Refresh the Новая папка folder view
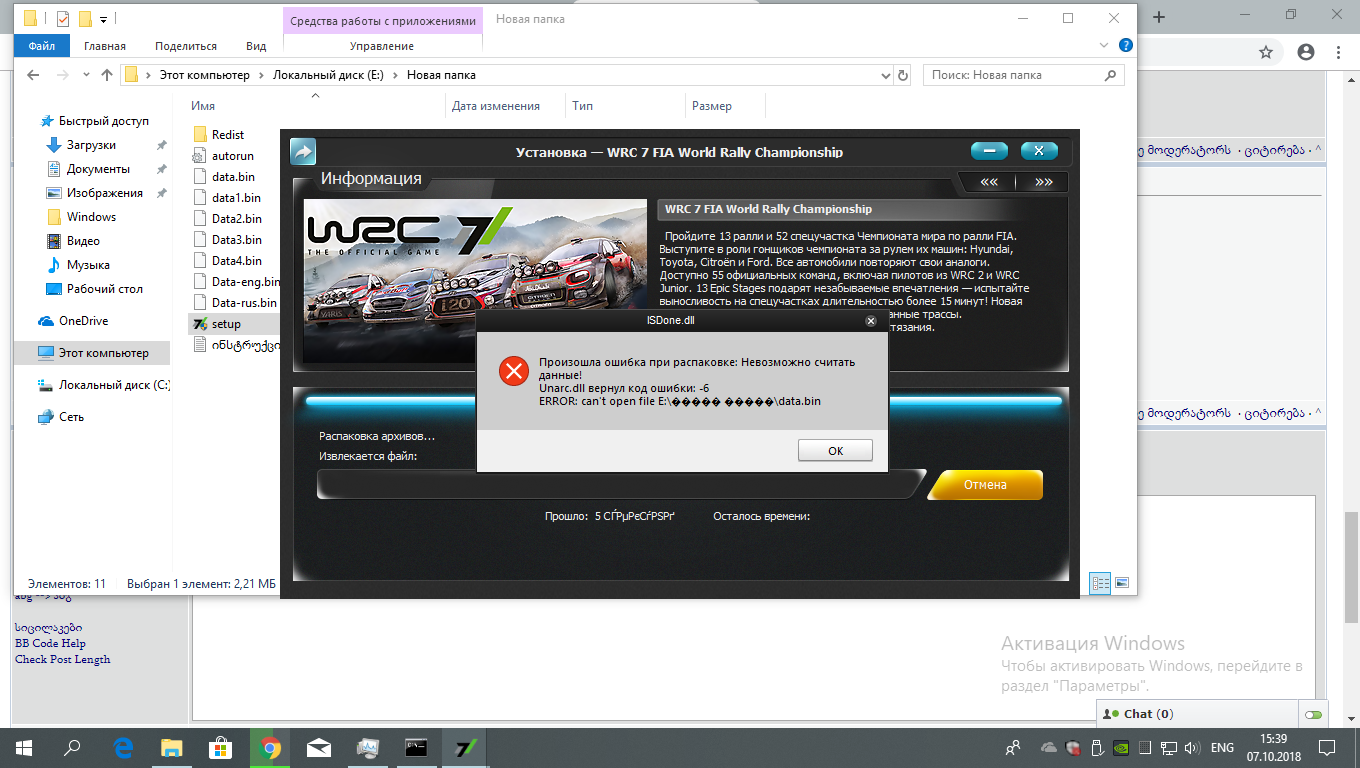 coord(903,75)
